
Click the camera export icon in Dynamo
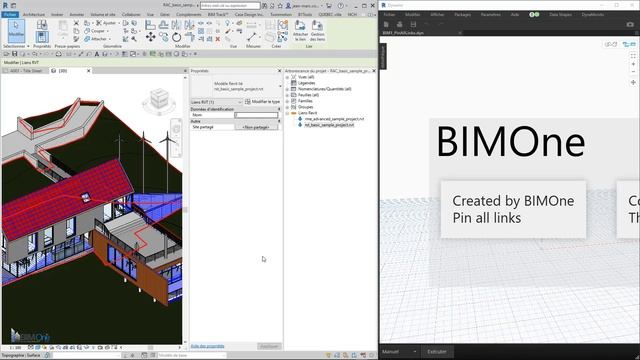pyautogui.click(x=630, y=24)
